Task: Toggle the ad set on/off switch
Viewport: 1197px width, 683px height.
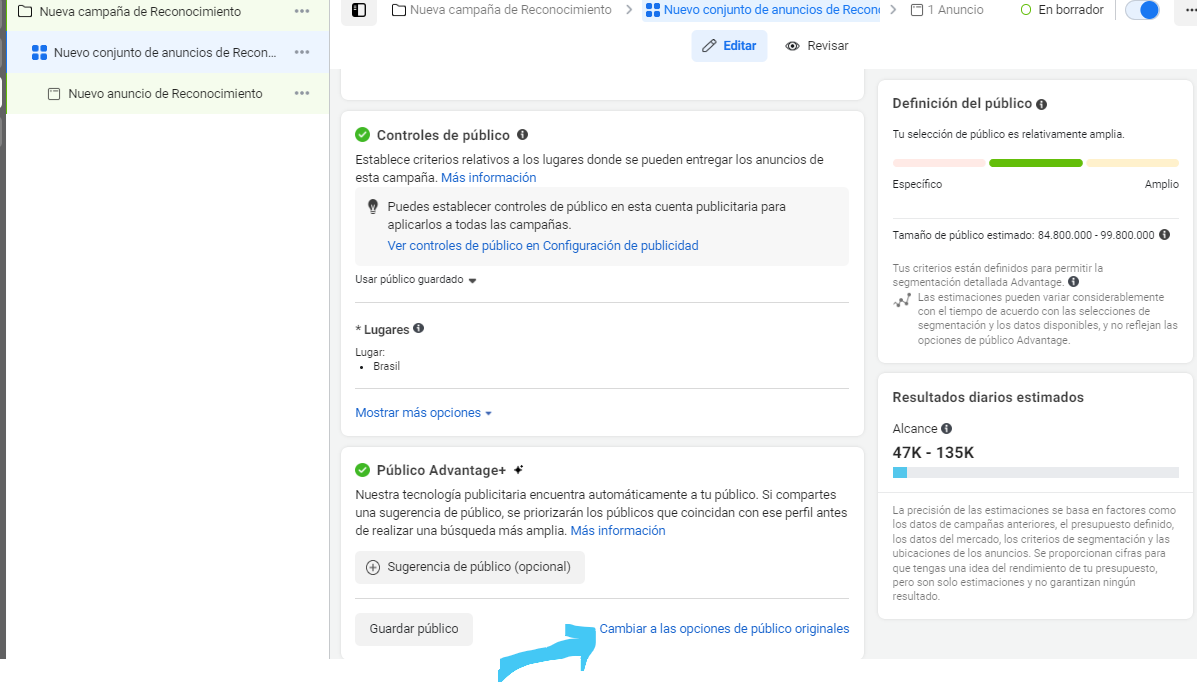Action: click(x=1141, y=10)
